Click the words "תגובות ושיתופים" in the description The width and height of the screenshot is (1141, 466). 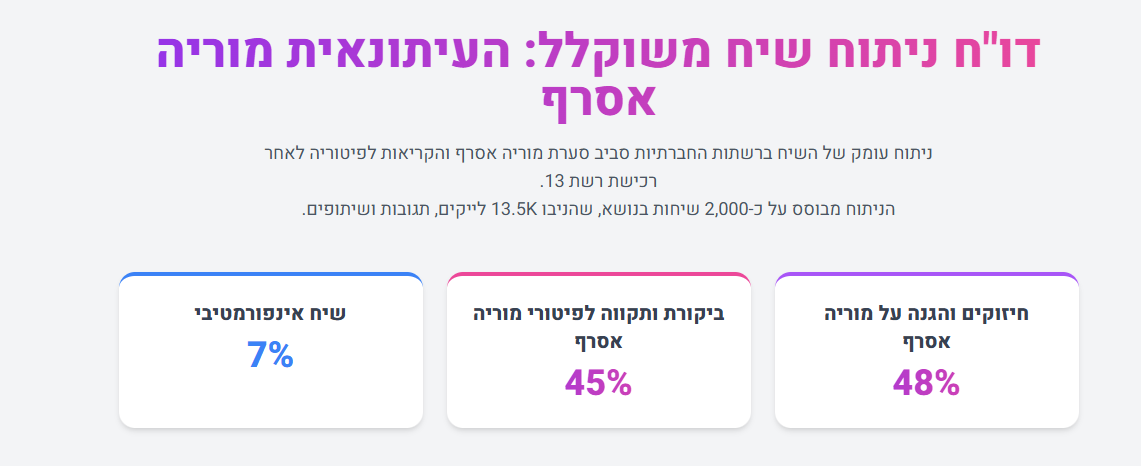(360, 209)
